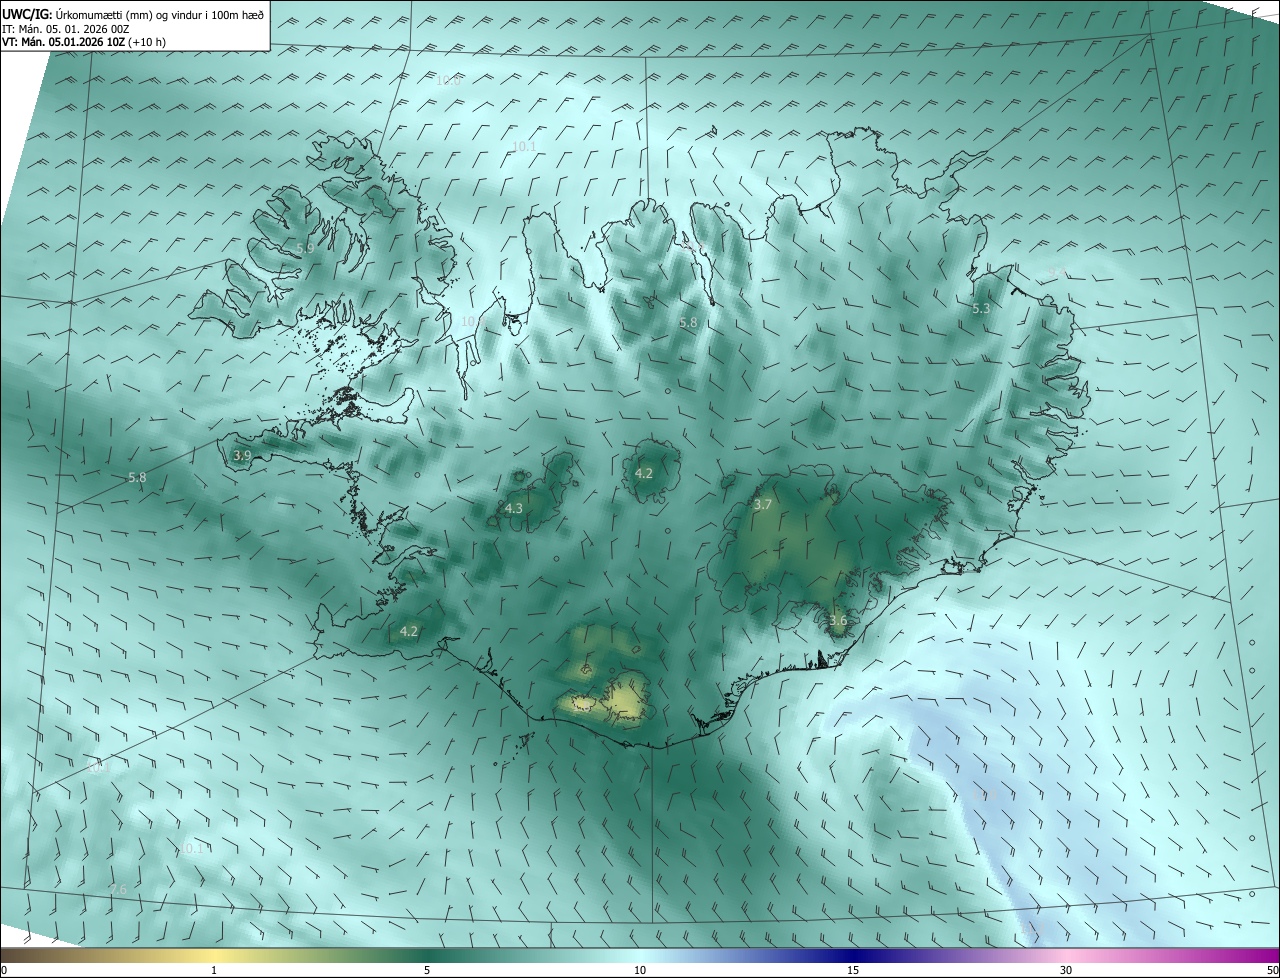This screenshot has height=978, width=1280.
Task: Pick the yellow band at scale value 1
Action: coord(214,955)
